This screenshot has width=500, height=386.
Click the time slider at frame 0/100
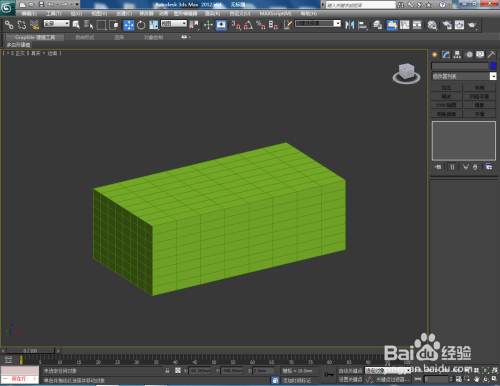30,351
